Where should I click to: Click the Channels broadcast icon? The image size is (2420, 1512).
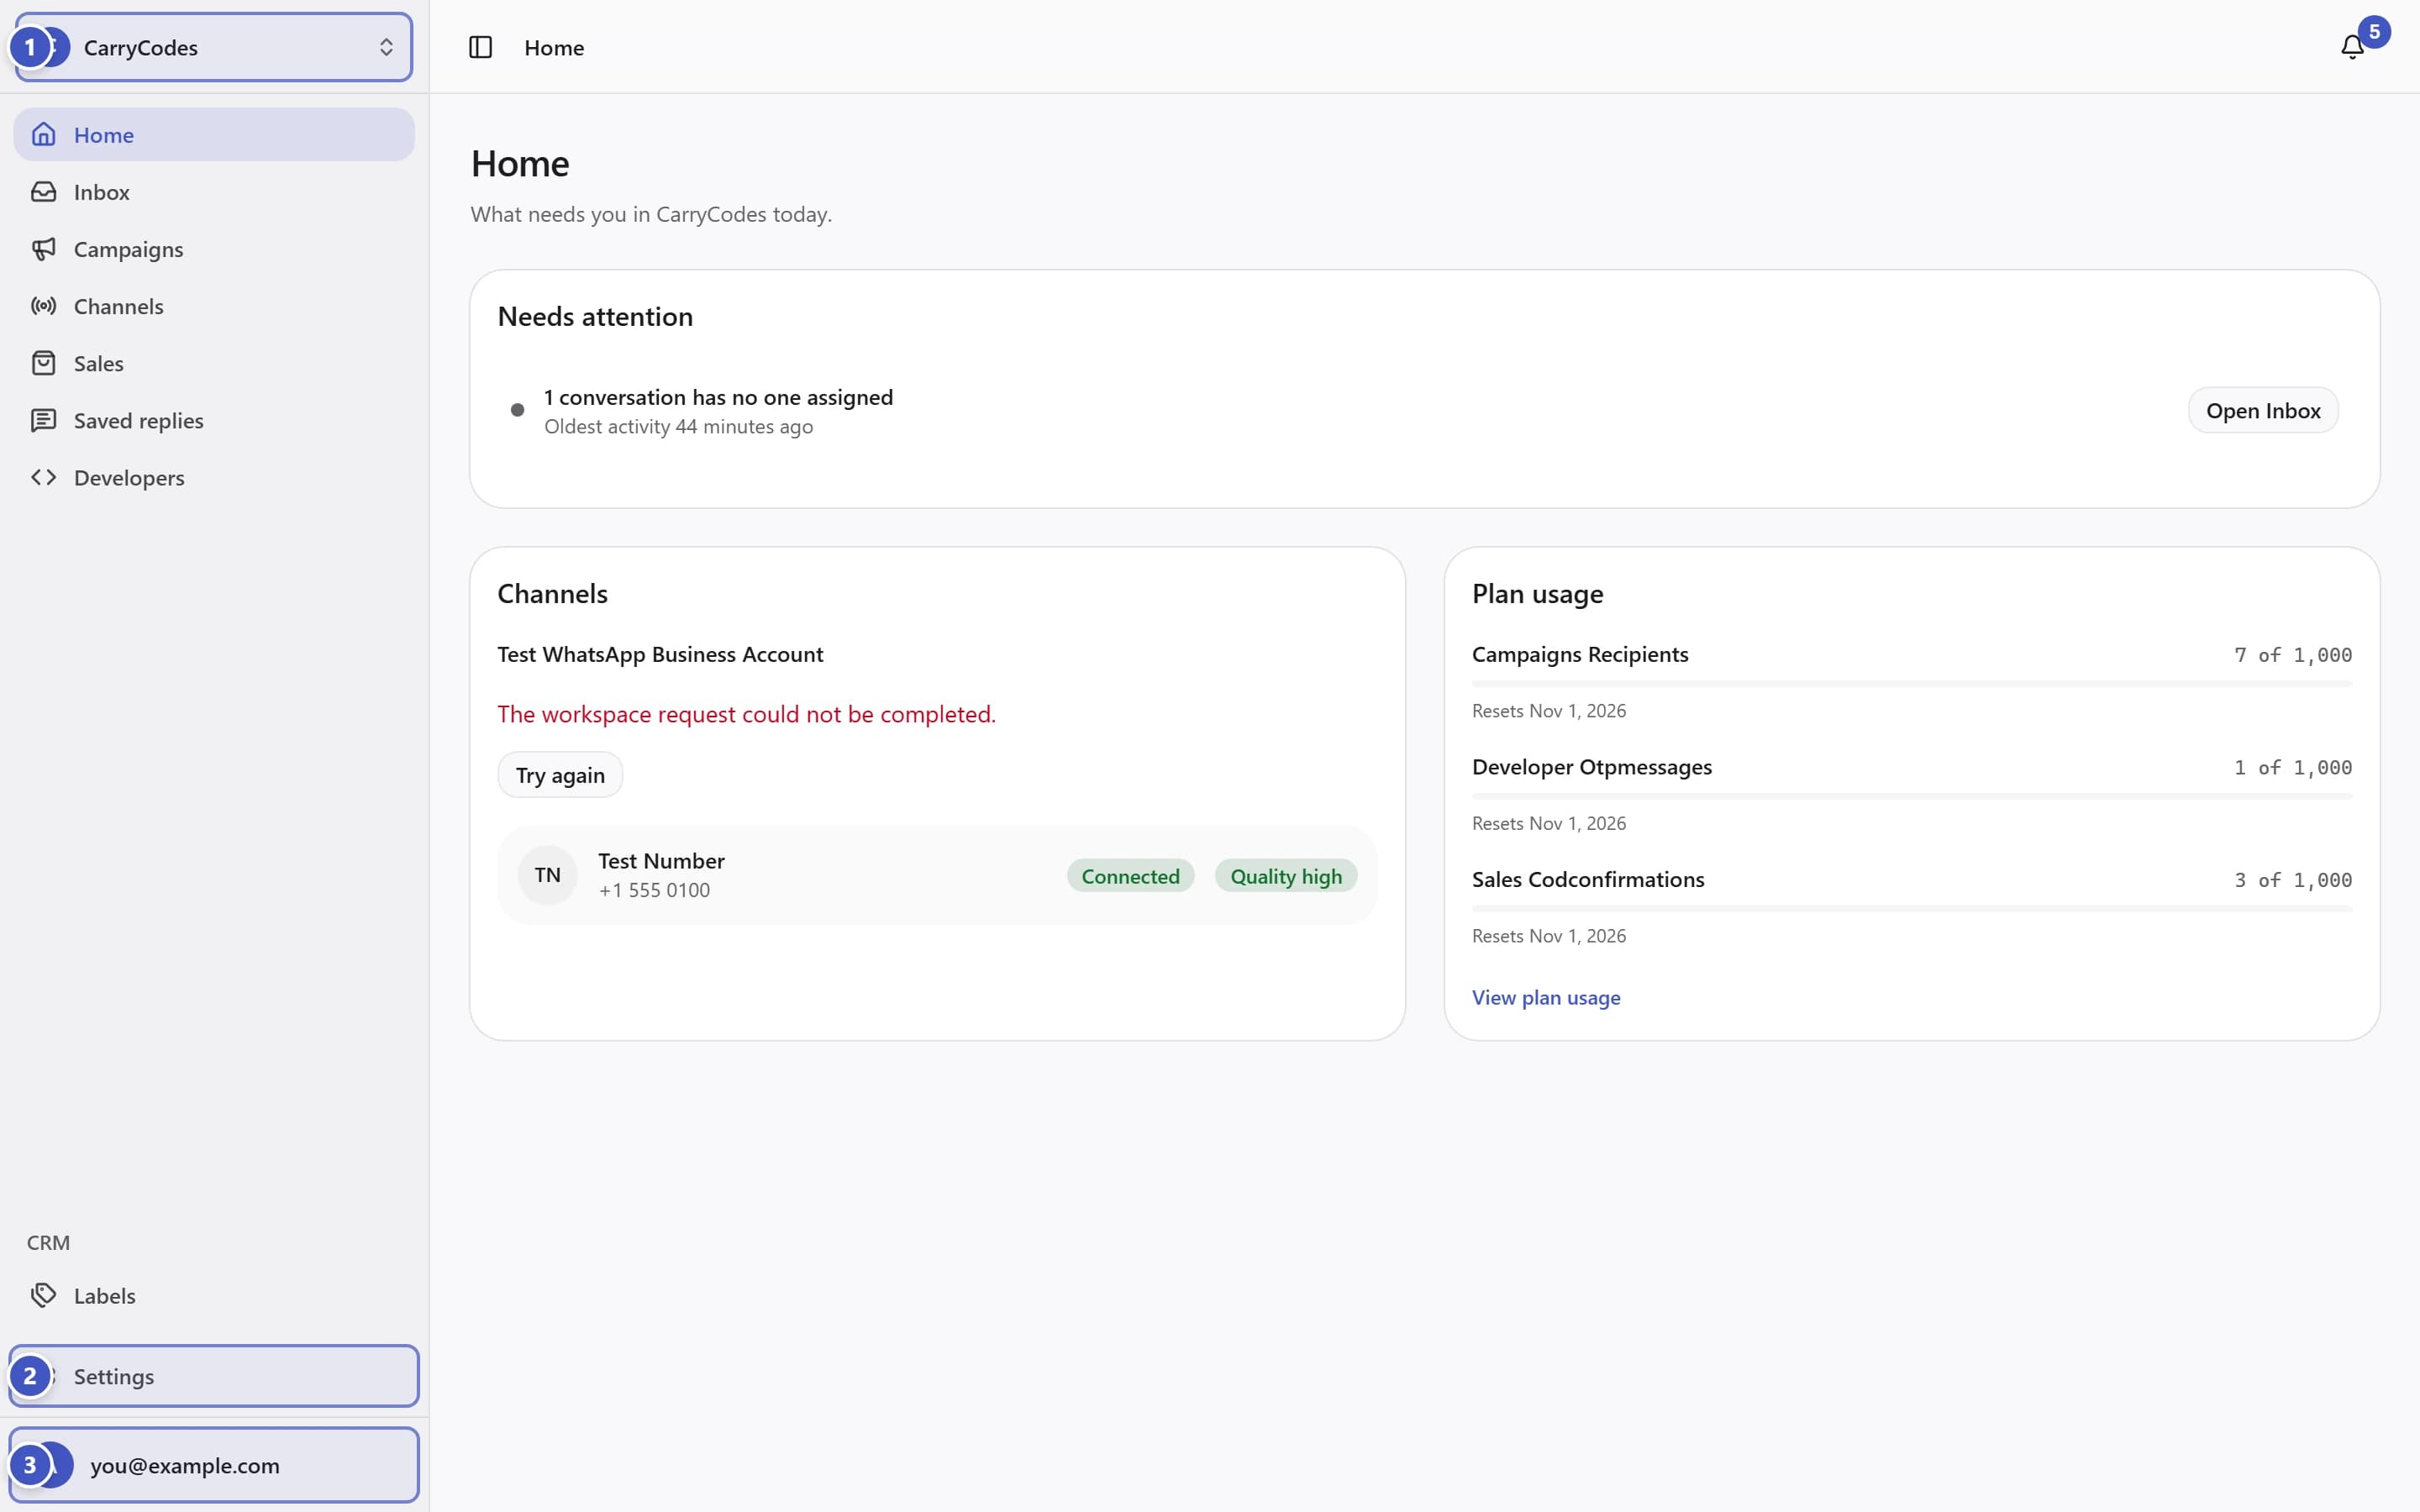click(43, 306)
